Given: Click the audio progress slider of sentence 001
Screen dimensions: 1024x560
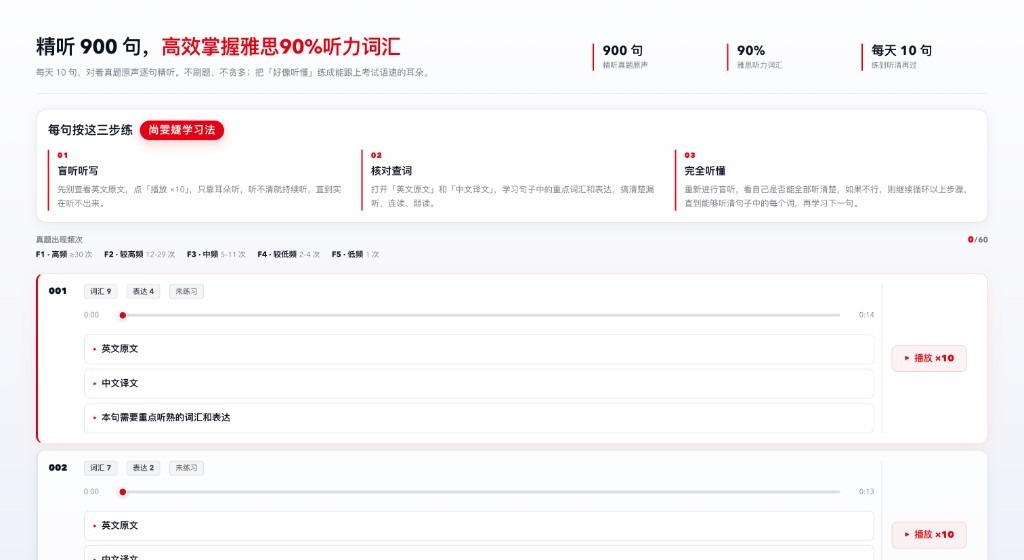Looking at the screenshot, I should pos(479,315).
